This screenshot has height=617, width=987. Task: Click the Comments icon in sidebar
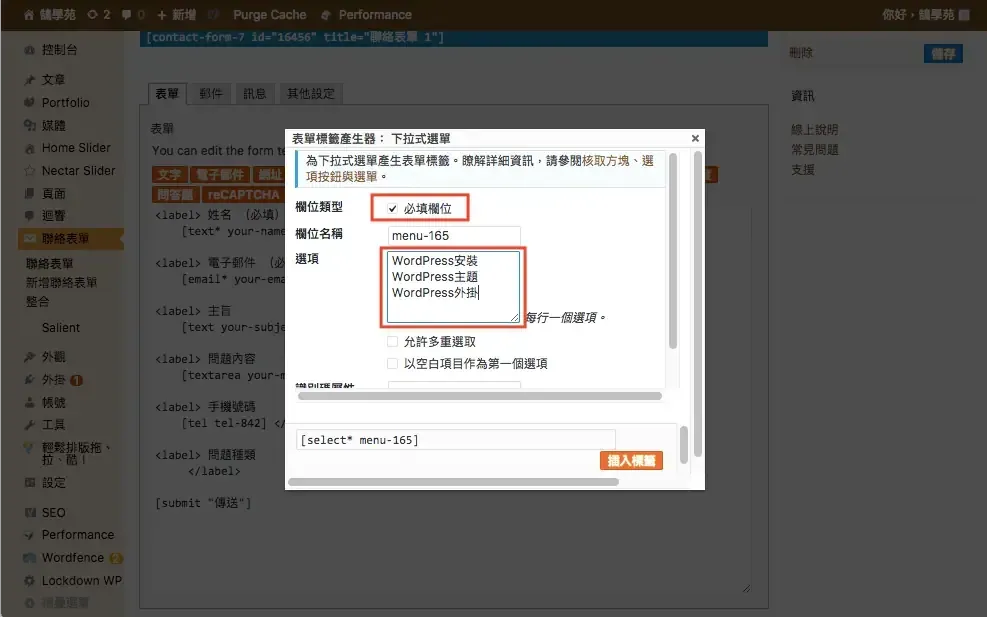pyautogui.click(x=29, y=215)
